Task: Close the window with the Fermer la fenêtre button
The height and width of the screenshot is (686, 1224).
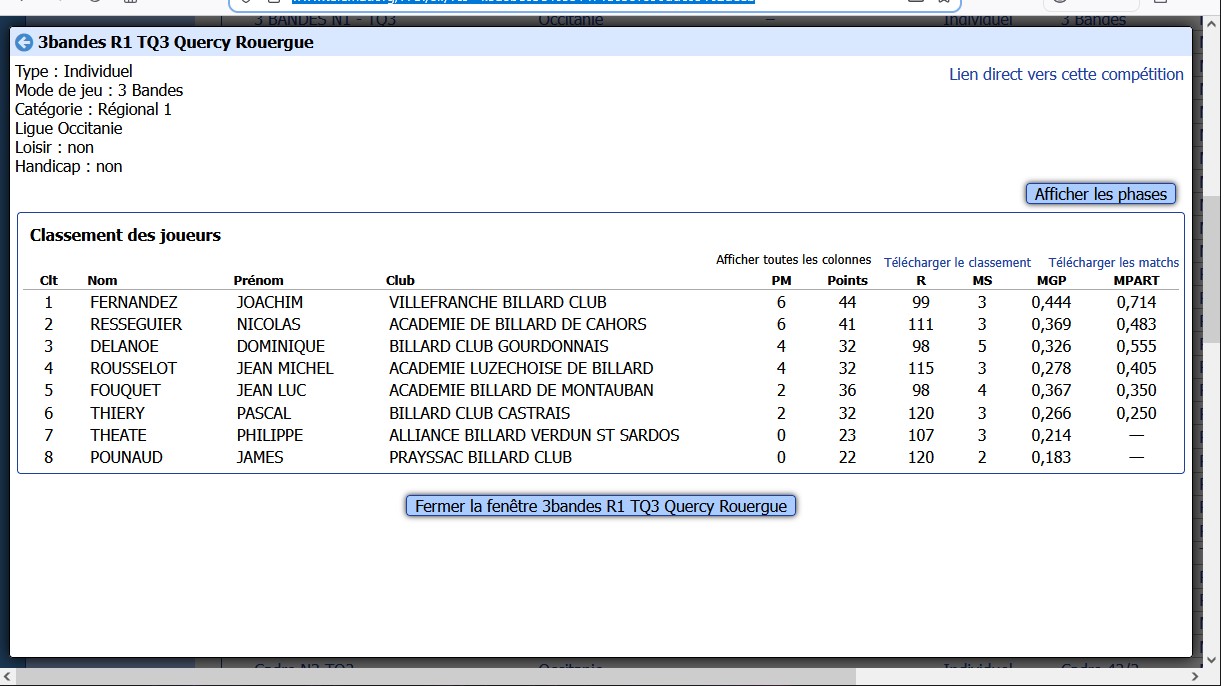Action: (x=600, y=506)
